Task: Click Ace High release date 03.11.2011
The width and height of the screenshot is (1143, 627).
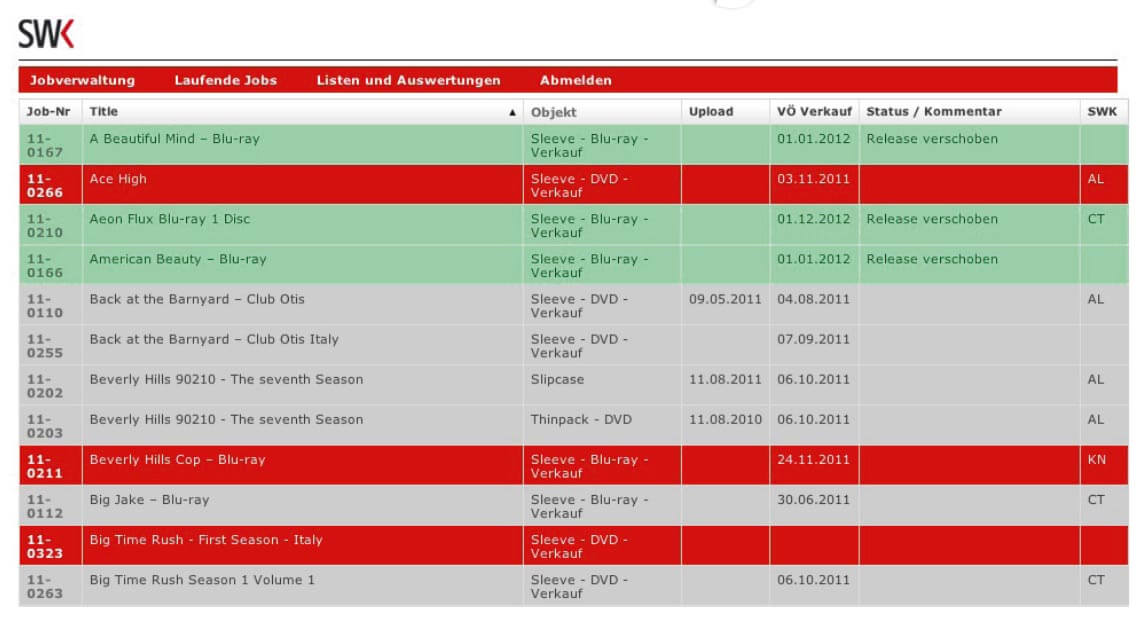Action: tap(814, 179)
